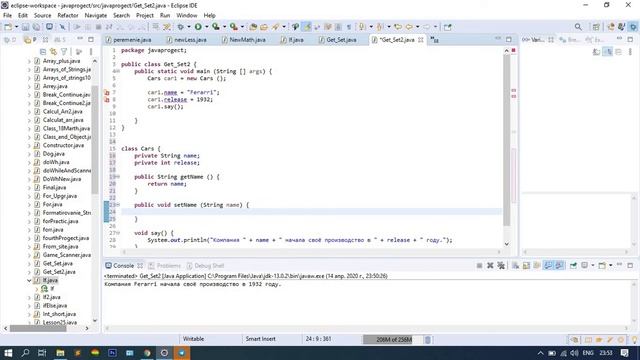640x360 pixels.
Task: Toggle Show Type Names in Variables view
Action: pos(596,52)
